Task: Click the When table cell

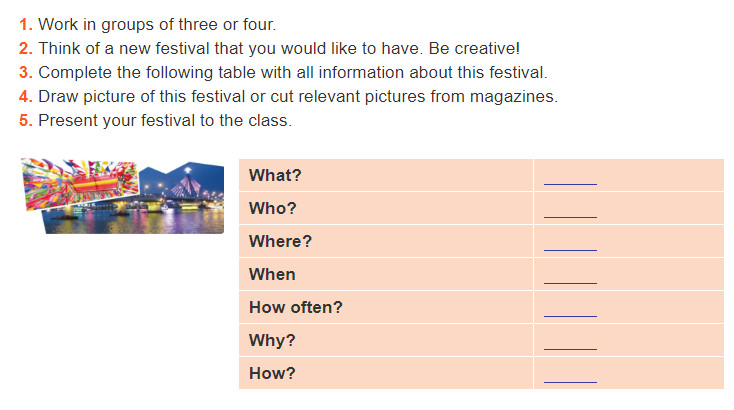Action: (386, 274)
